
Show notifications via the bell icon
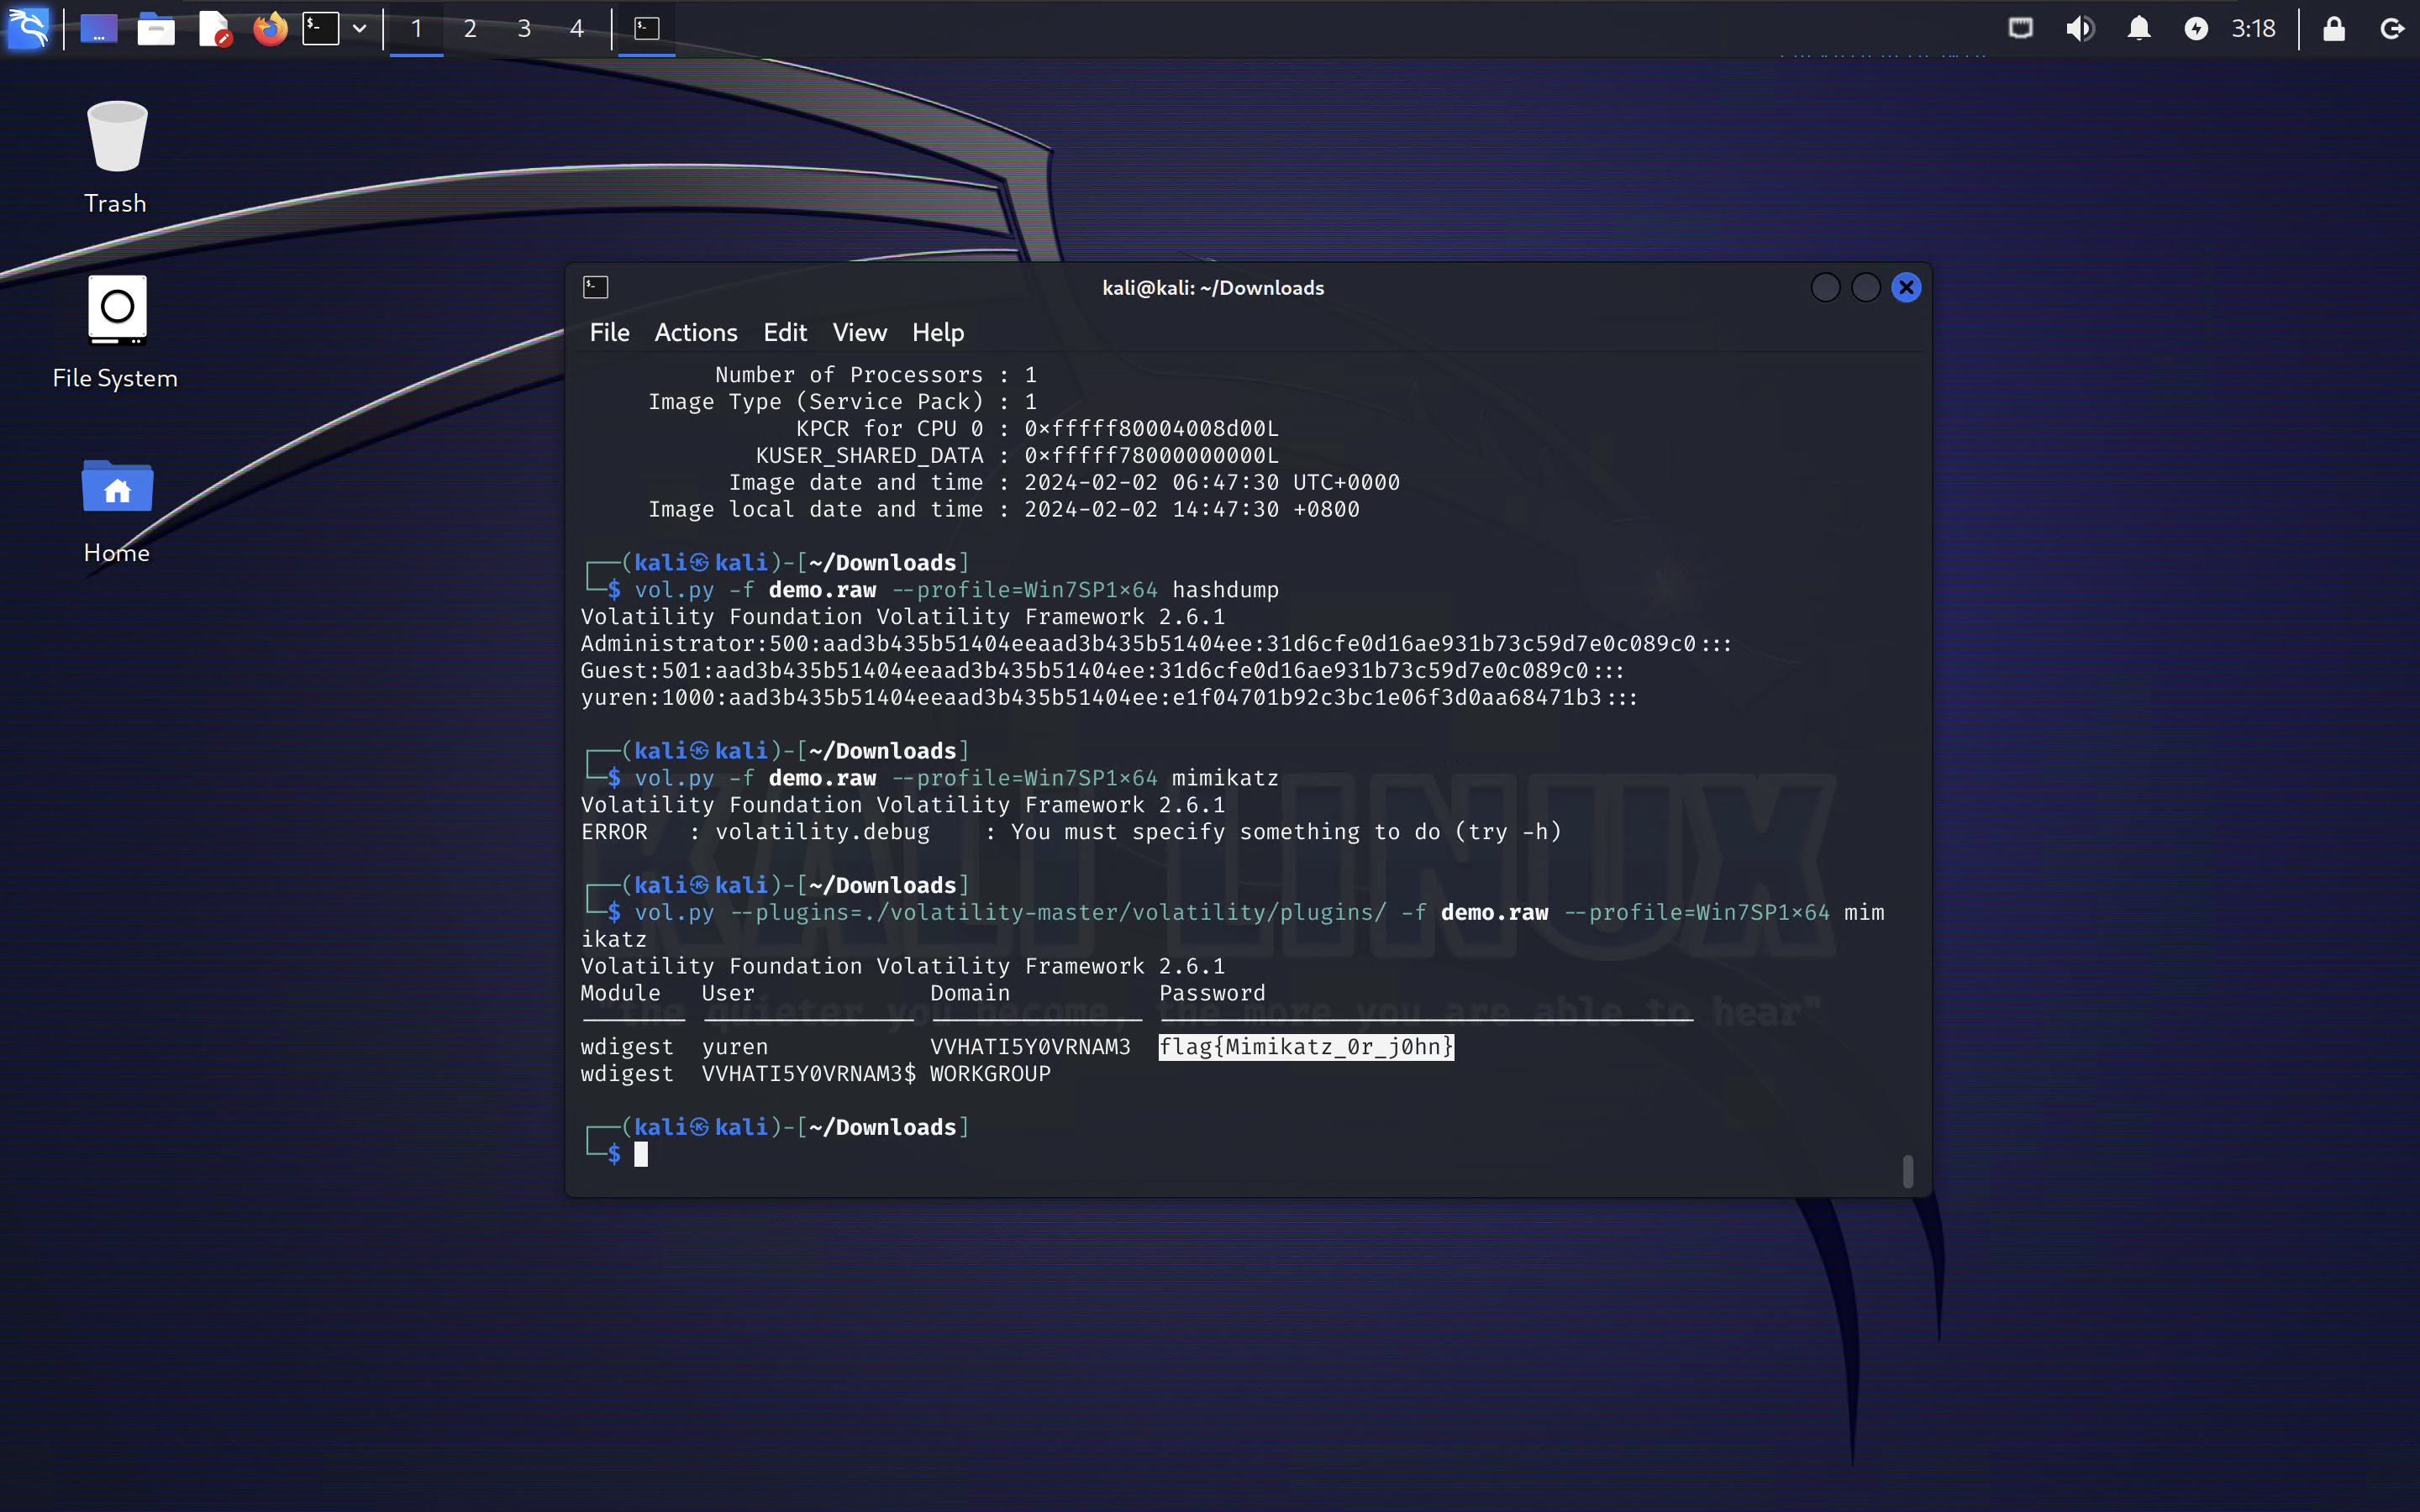(x=2138, y=28)
